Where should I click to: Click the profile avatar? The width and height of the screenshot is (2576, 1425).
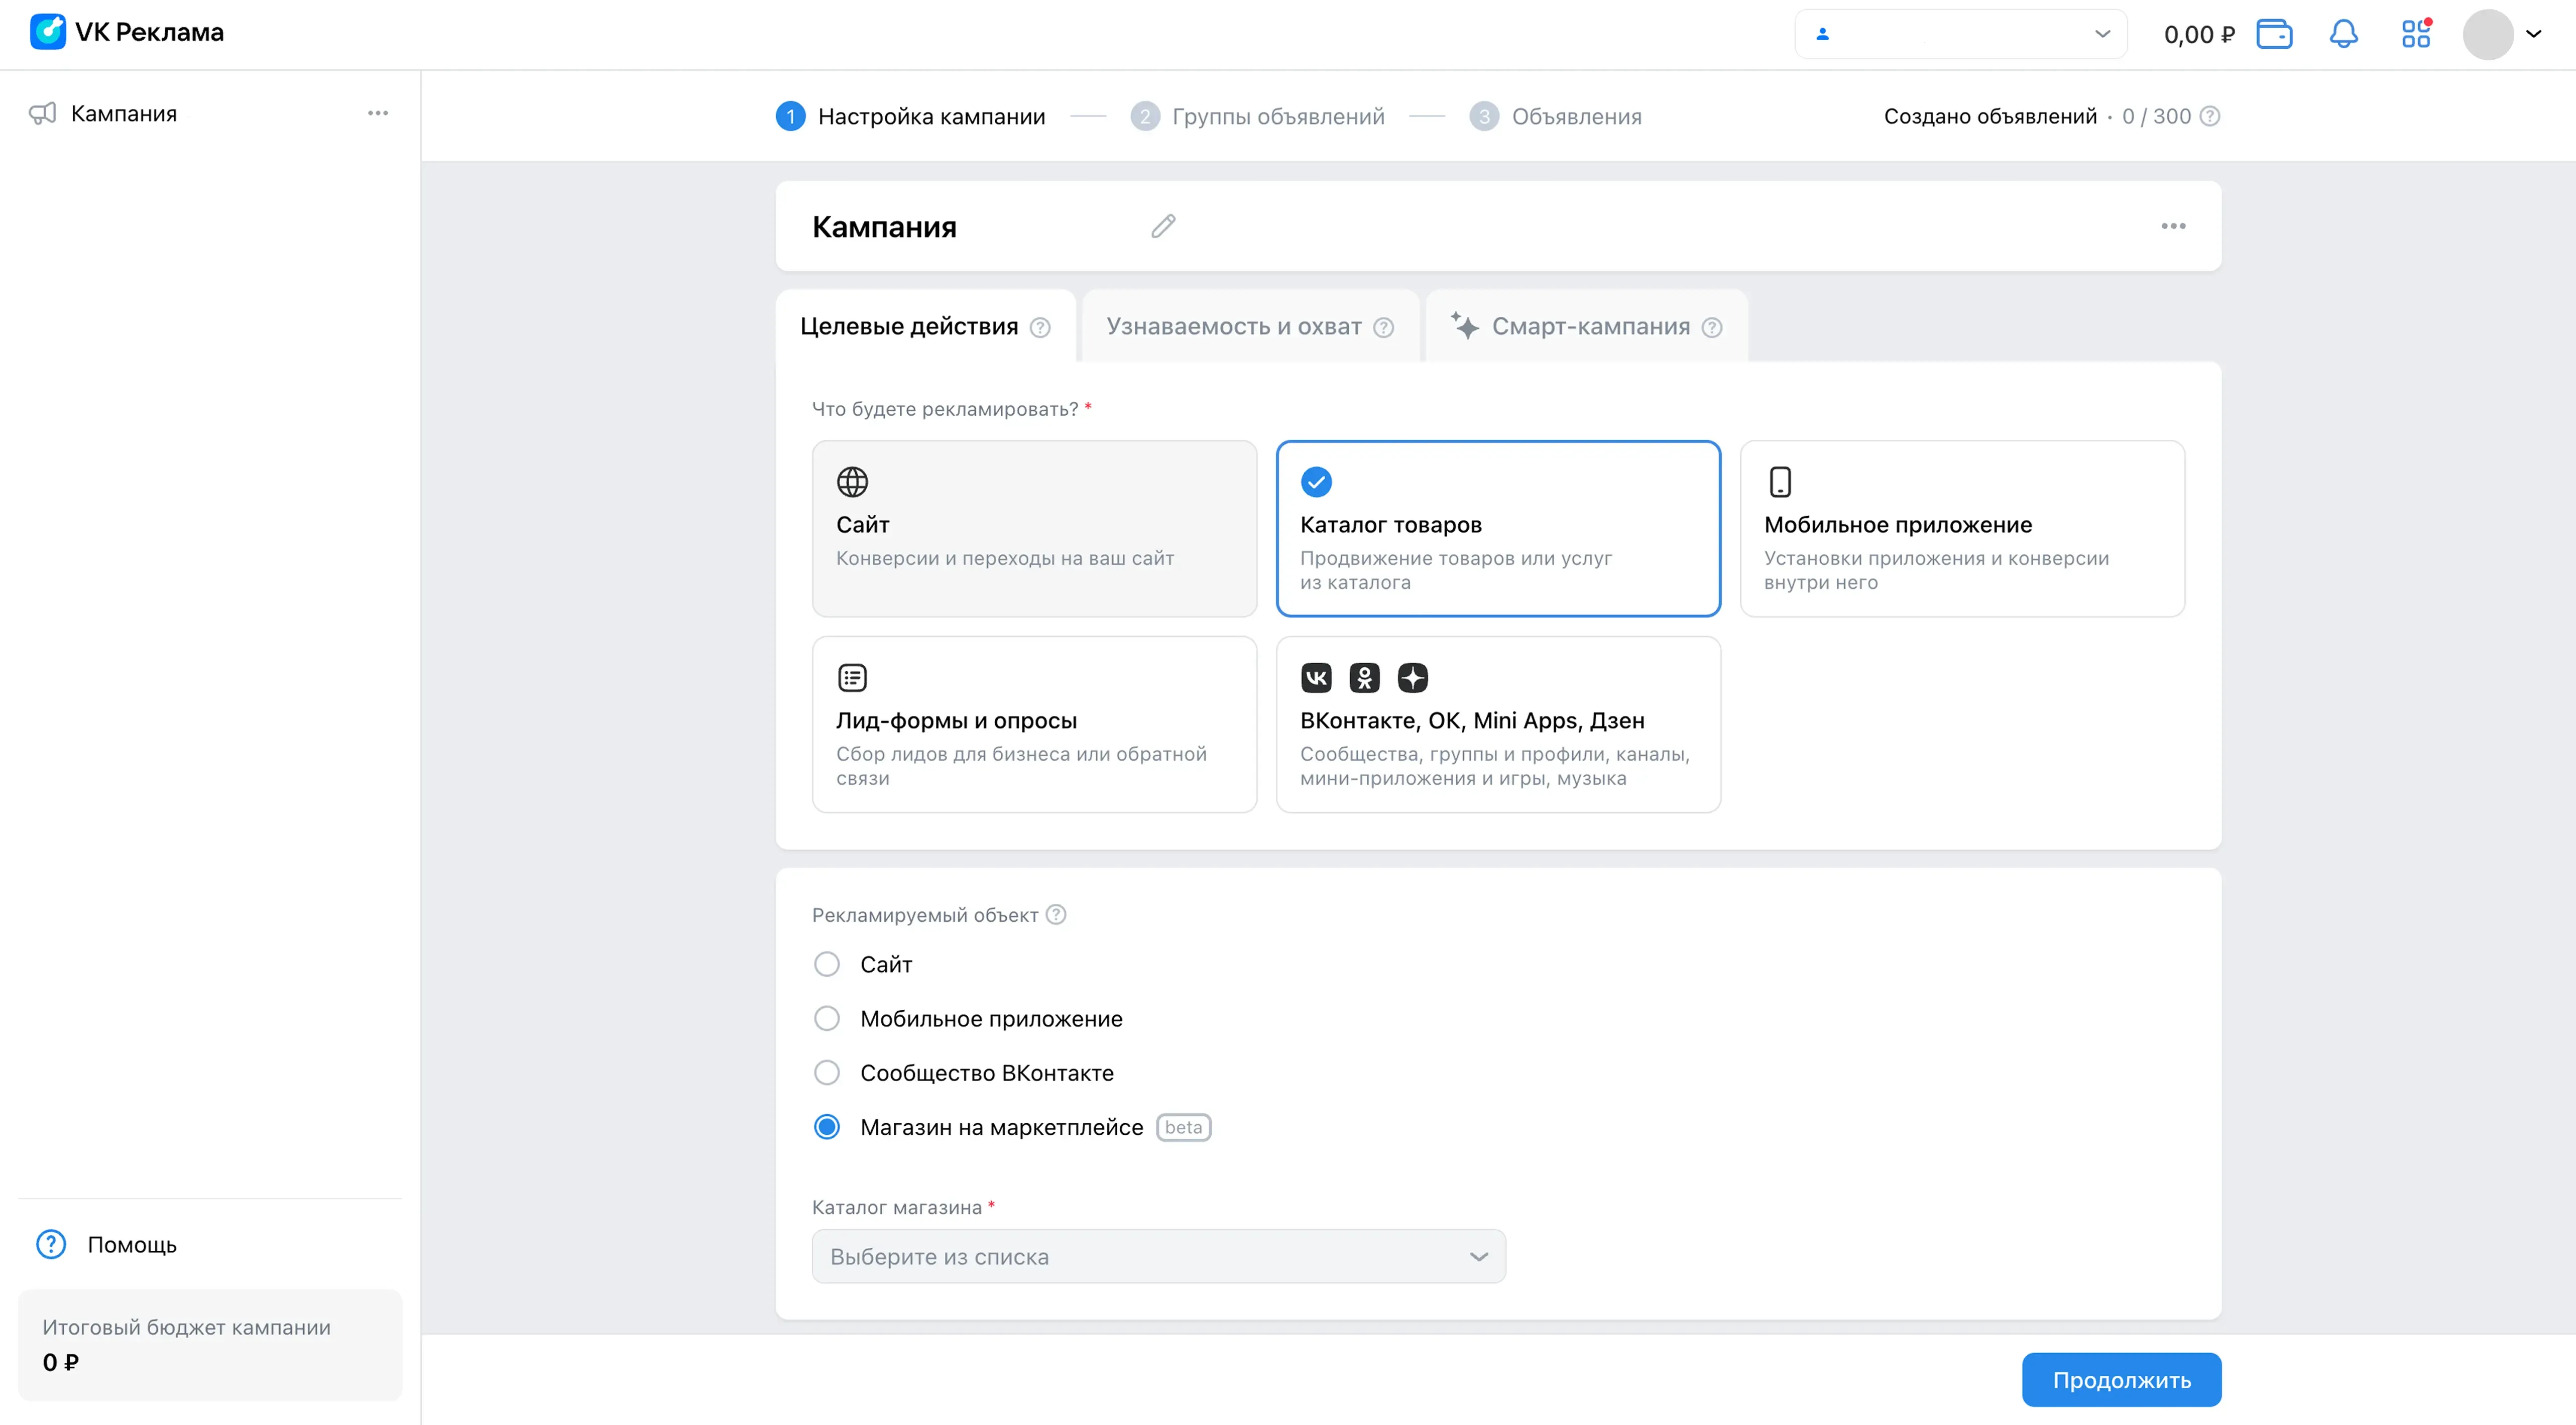[2488, 34]
